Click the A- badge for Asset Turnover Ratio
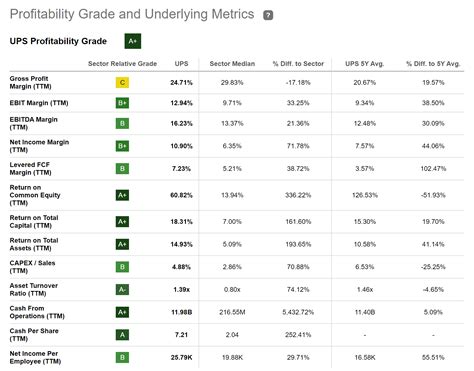The image size is (474, 371). pyautogui.click(x=122, y=289)
